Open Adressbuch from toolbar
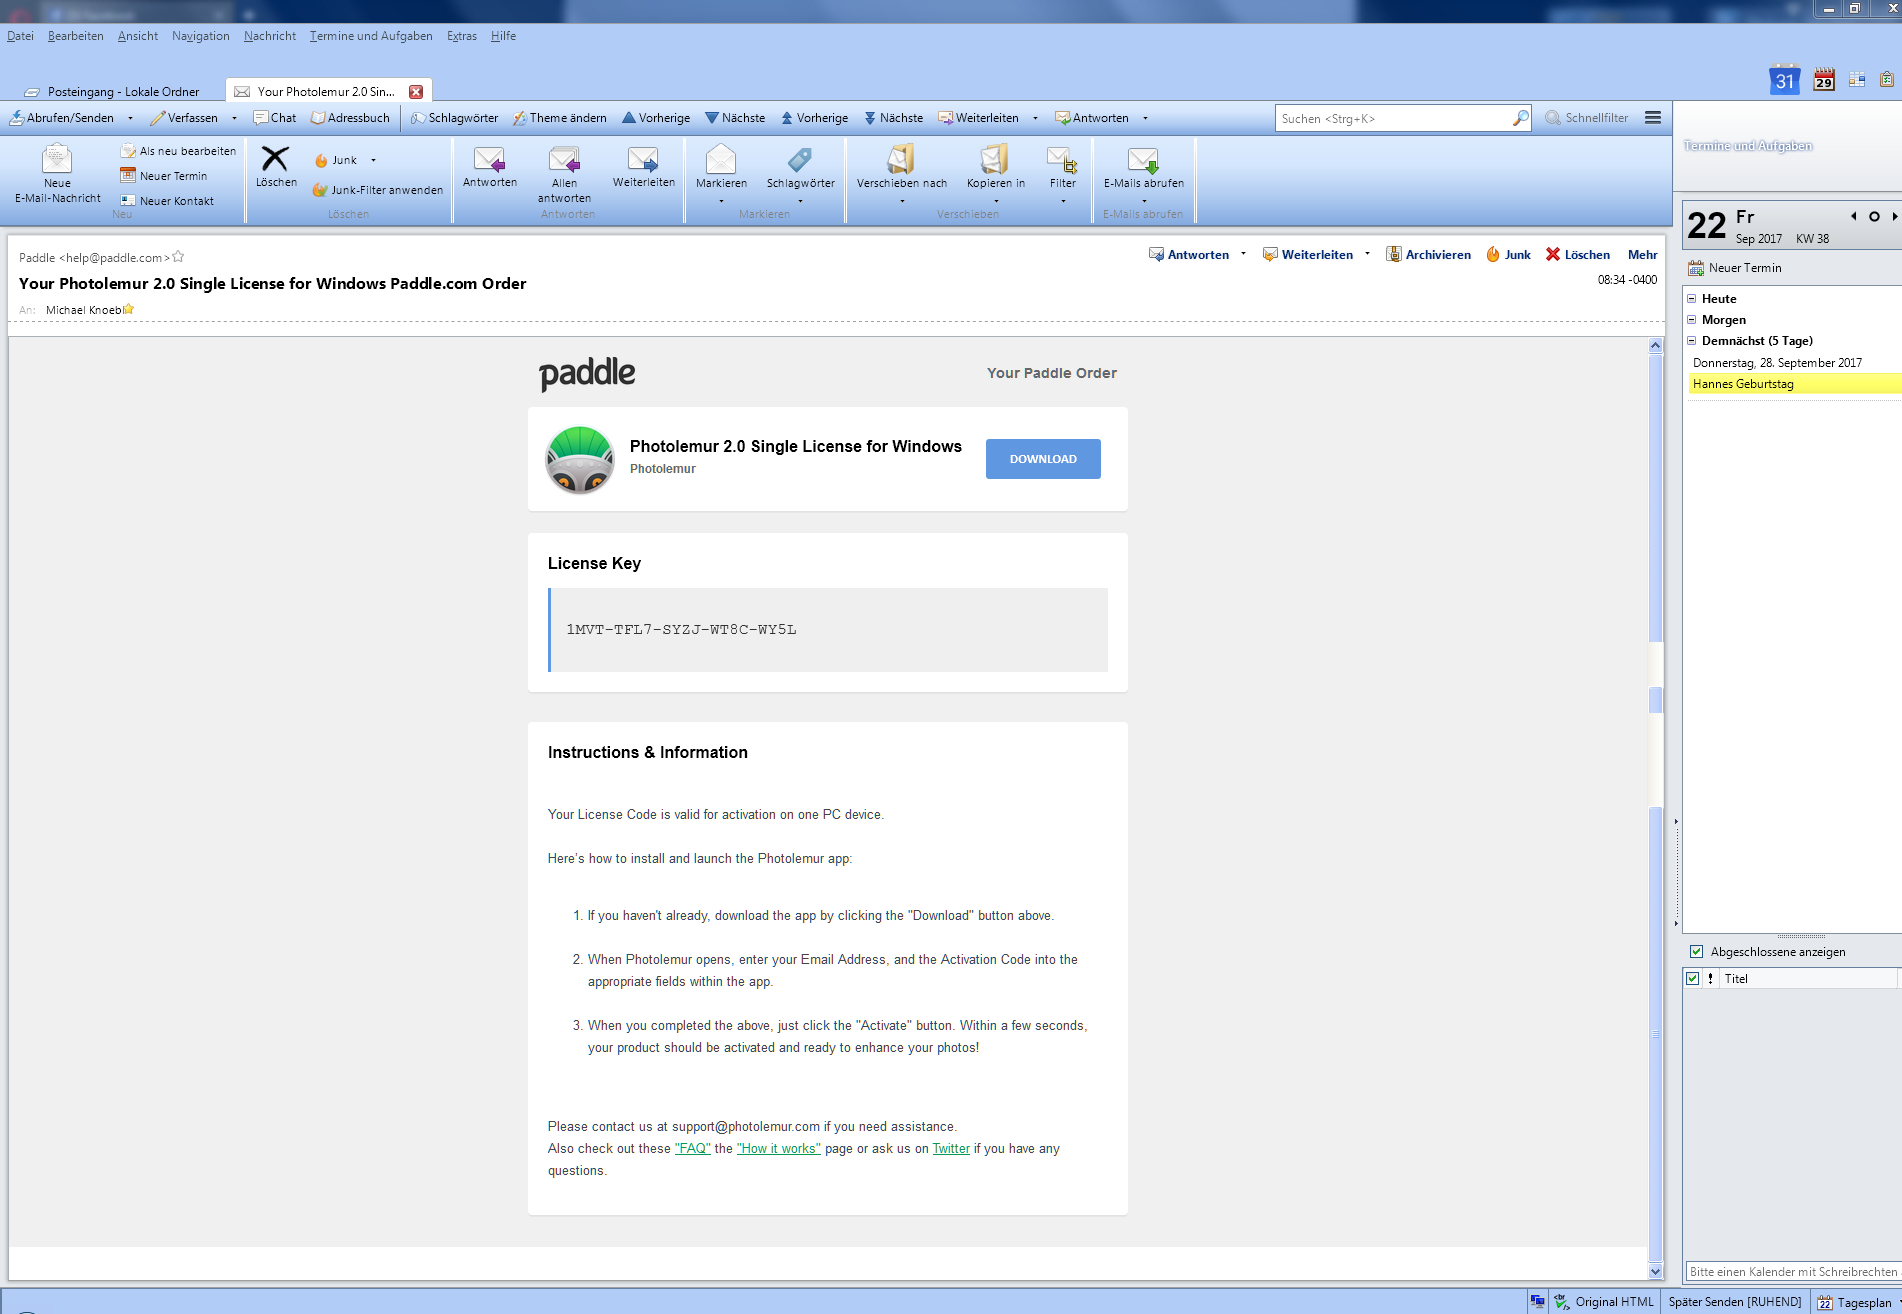Screen dimensions: 1902x1314 point(350,118)
